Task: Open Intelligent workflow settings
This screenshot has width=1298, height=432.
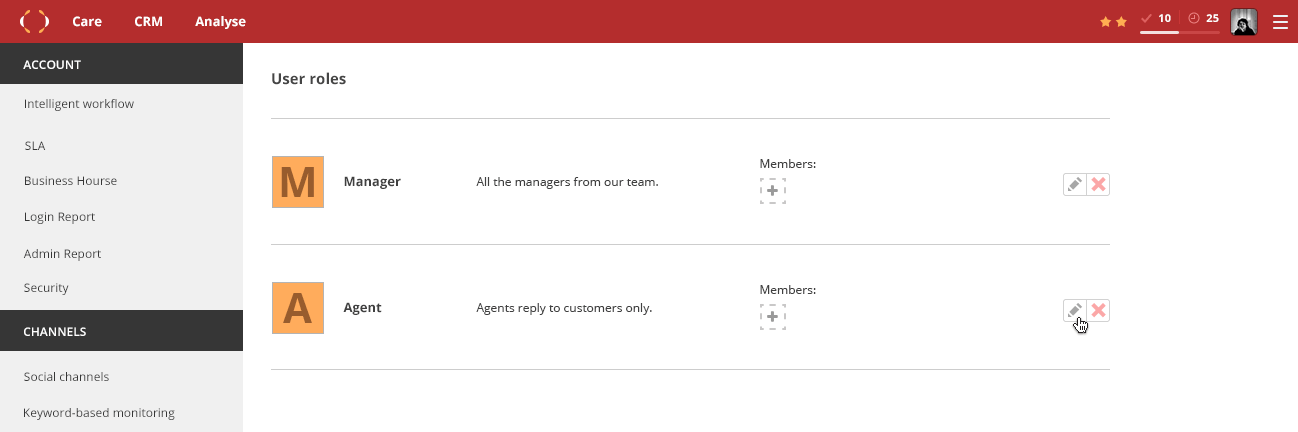Action: coord(79,103)
